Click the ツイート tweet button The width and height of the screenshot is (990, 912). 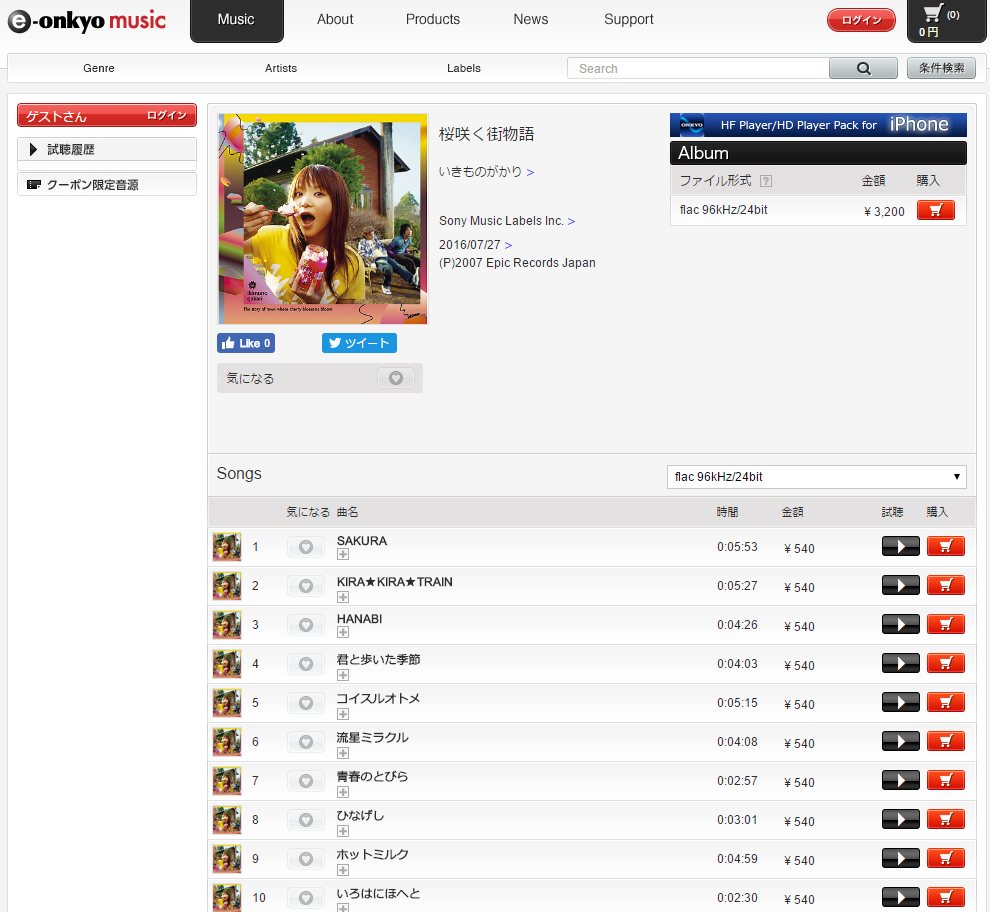click(359, 343)
